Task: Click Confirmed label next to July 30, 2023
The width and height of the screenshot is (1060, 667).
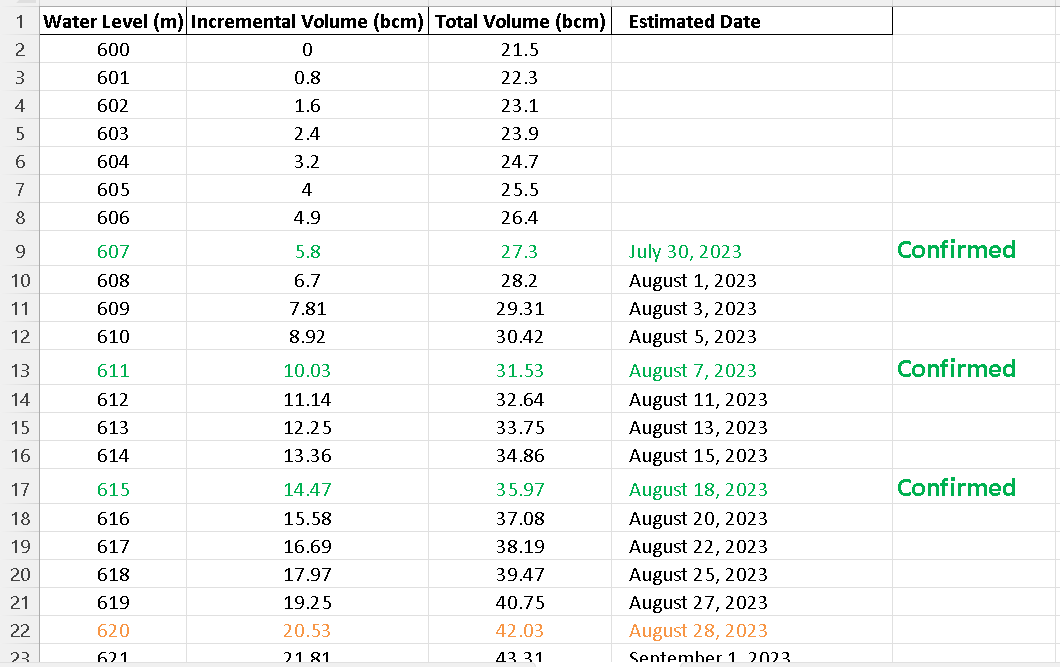Action: [956, 250]
